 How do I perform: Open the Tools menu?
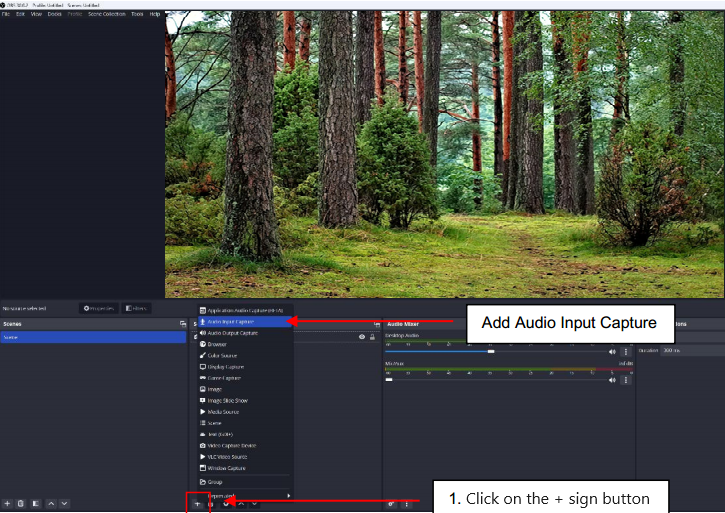[x=137, y=14]
